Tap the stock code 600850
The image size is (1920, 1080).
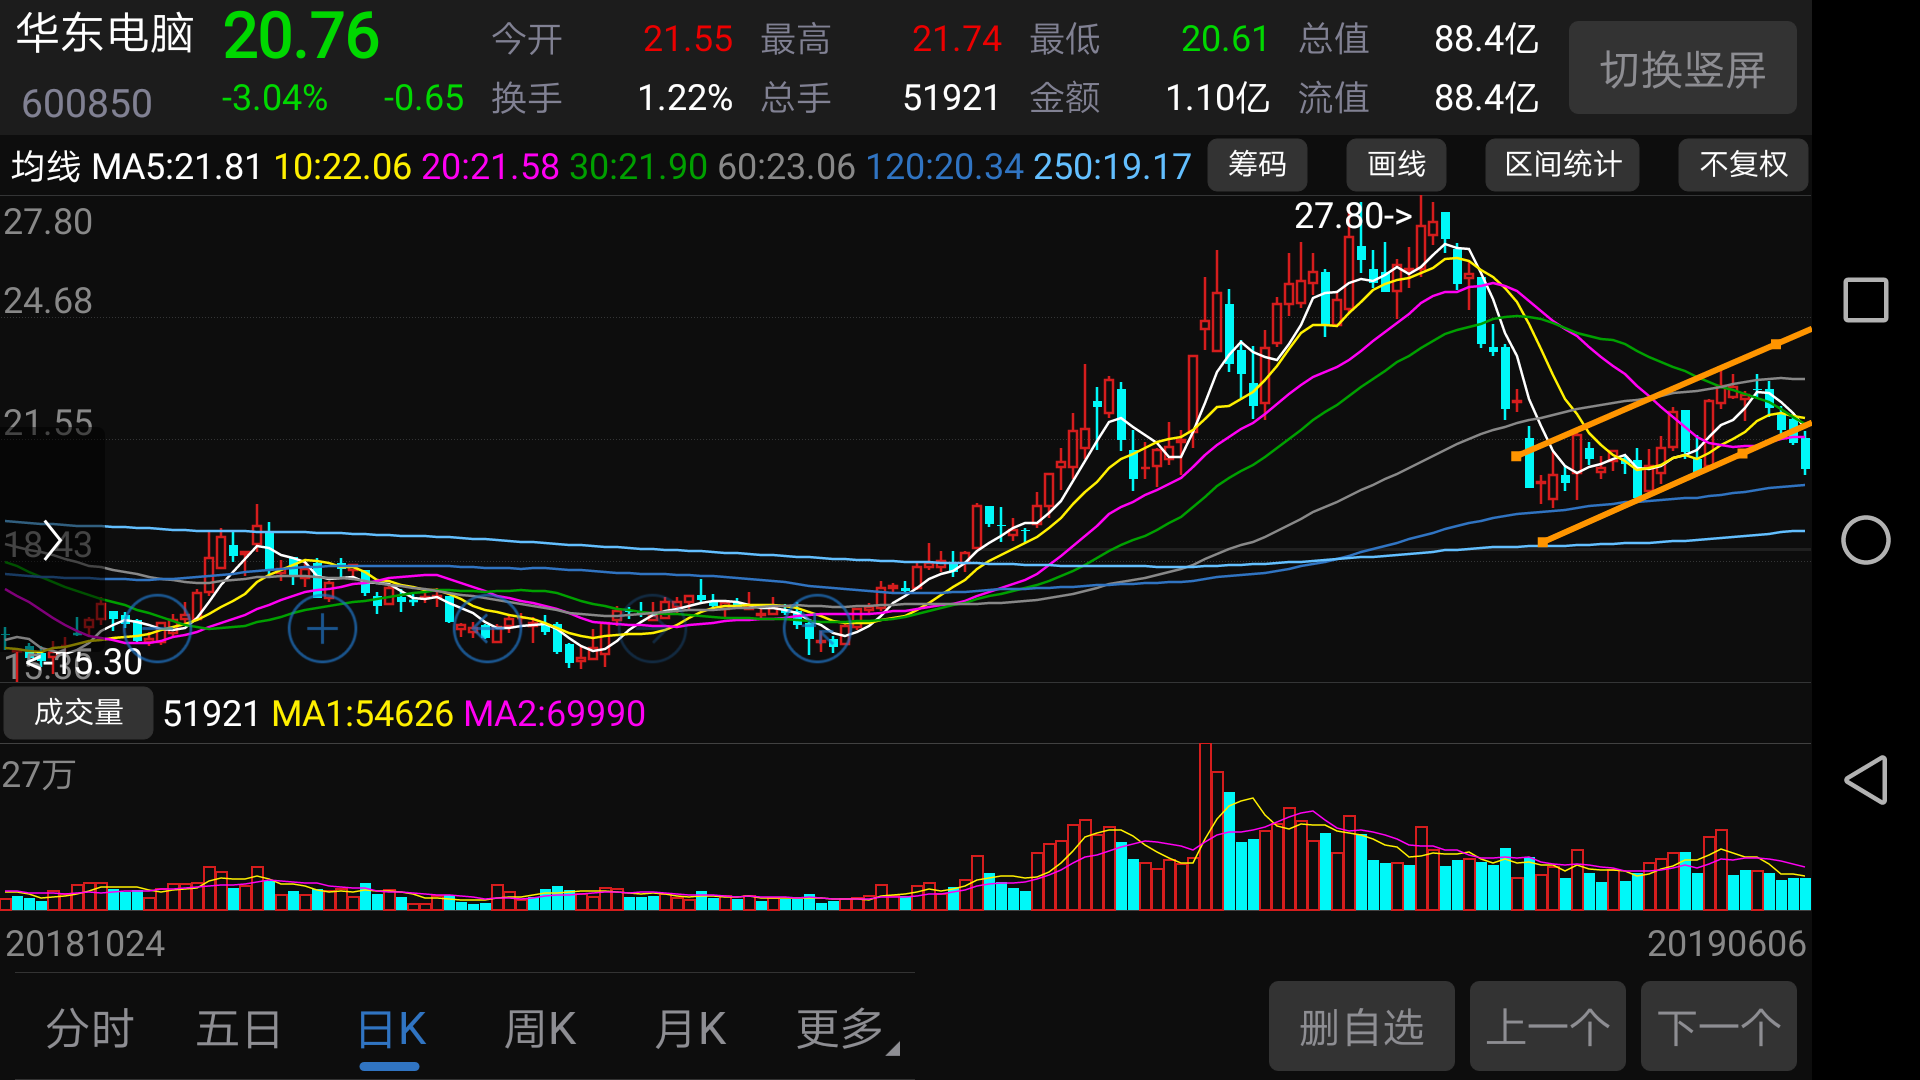[x=86, y=104]
